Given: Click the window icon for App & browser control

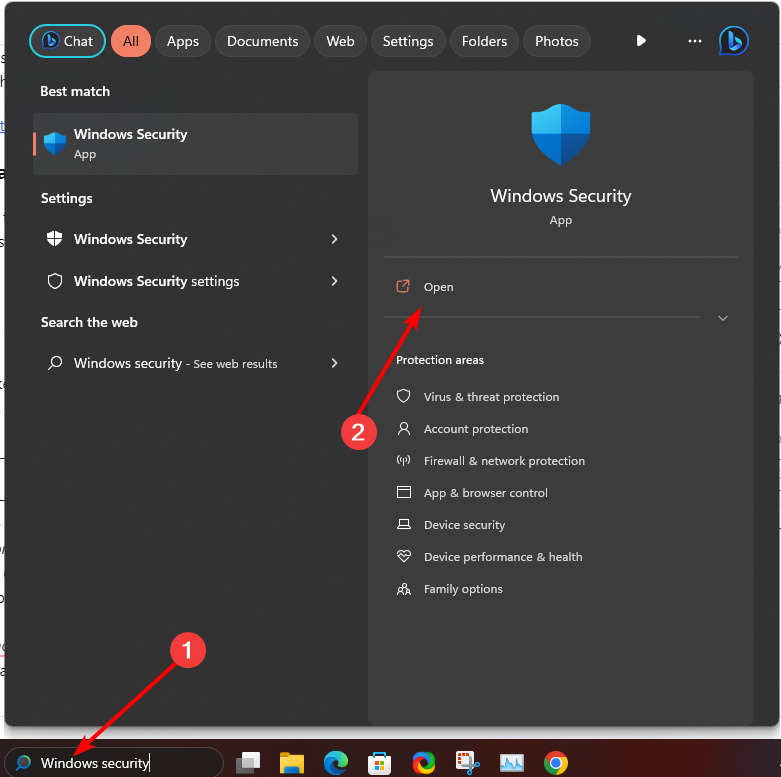Looking at the screenshot, I should coord(403,492).
